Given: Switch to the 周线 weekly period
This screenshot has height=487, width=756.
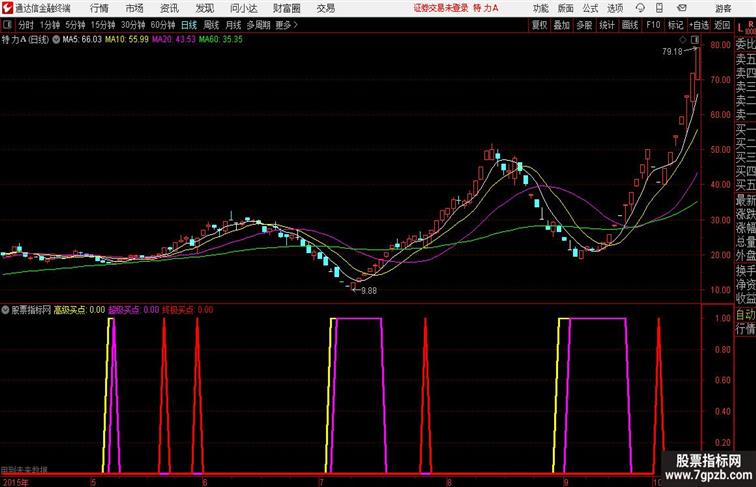Looking at the screenshot, I should (x=211, y=25).
